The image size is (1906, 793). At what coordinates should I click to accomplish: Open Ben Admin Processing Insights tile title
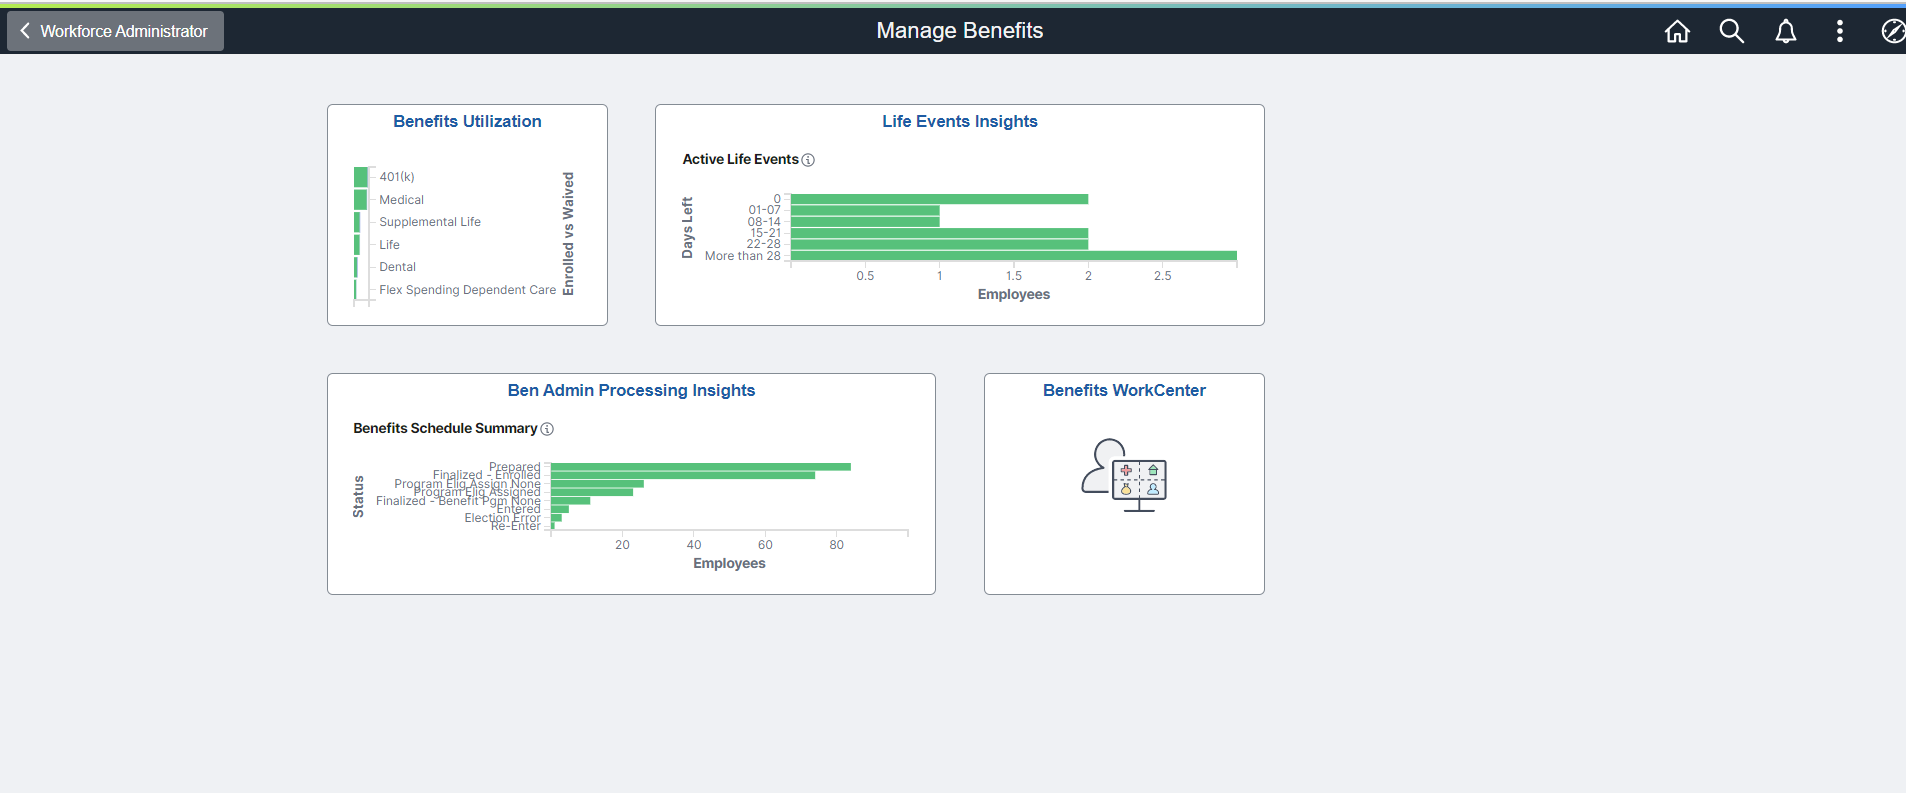point(631,390)
